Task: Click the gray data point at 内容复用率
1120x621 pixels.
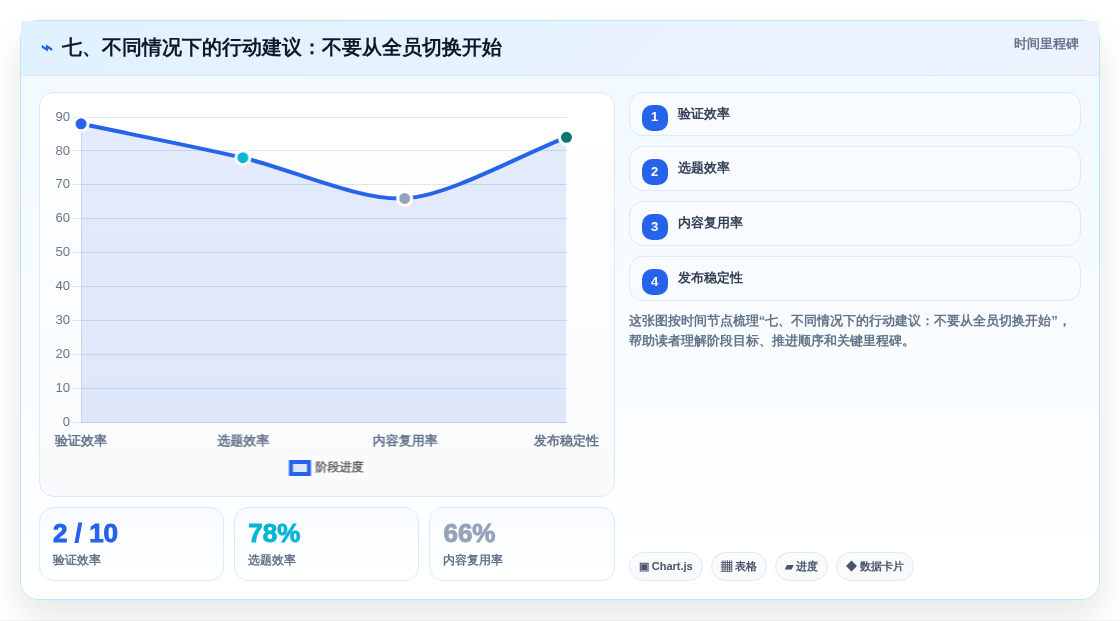Action: click(x=404, y=199)
